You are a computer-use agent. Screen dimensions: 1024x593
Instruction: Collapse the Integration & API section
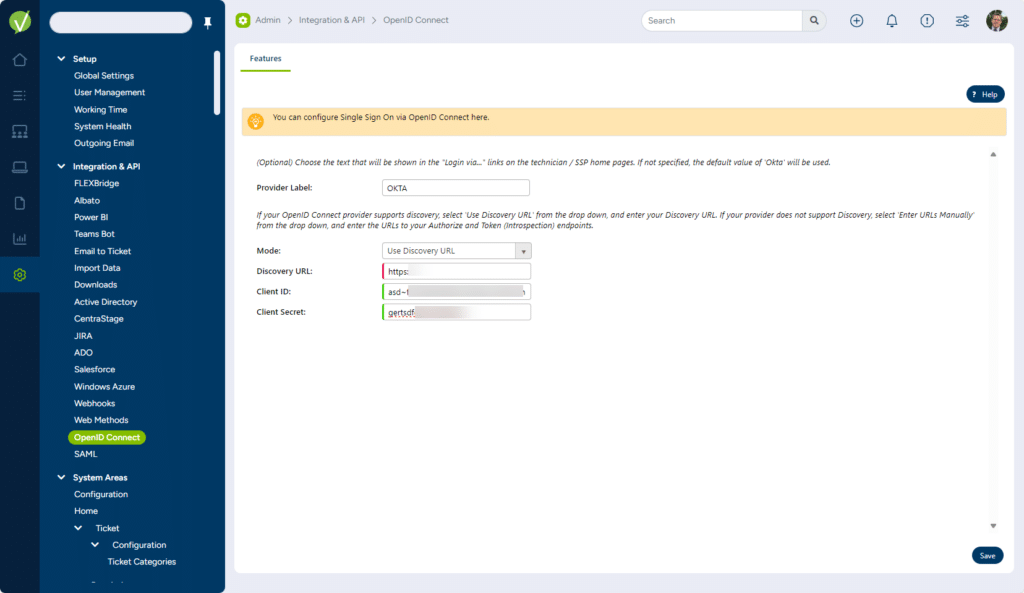point(61,166)
